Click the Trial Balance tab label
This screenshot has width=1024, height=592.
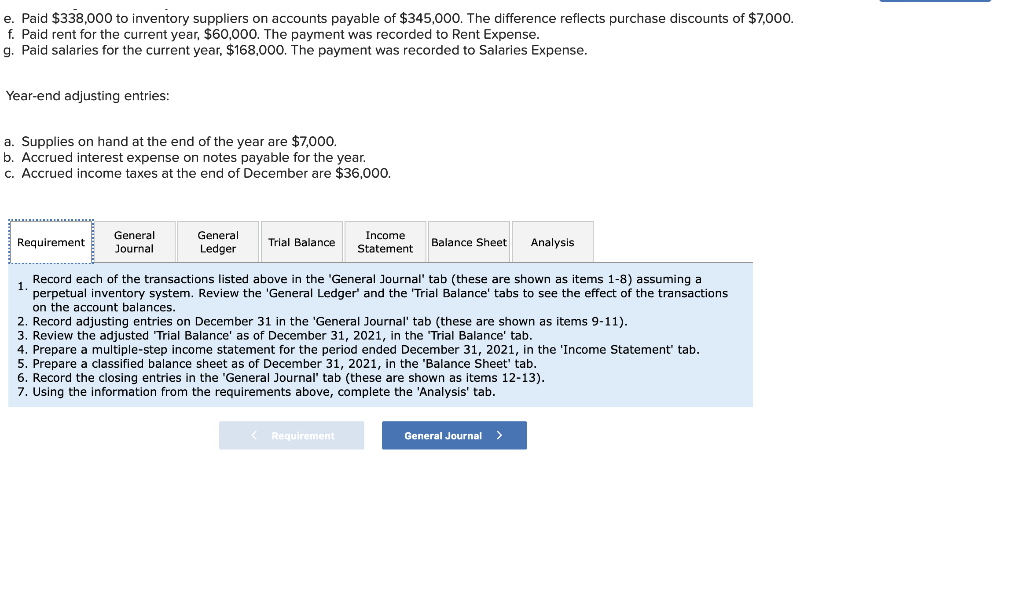point(301,241)
